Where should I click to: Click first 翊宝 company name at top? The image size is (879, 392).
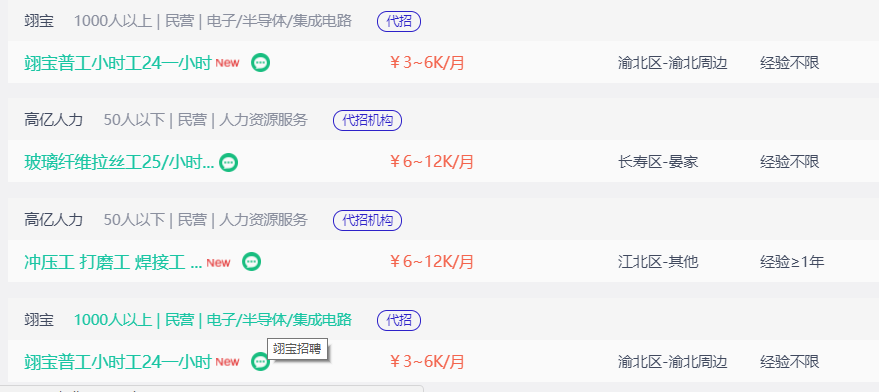[39, 21]
